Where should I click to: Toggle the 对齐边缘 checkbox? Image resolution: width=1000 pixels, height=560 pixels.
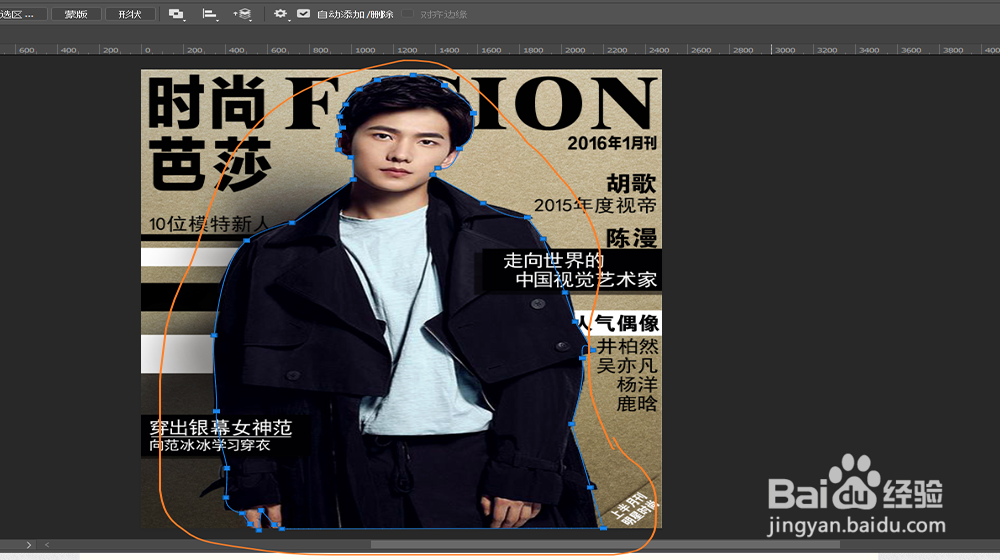(408, 14)
